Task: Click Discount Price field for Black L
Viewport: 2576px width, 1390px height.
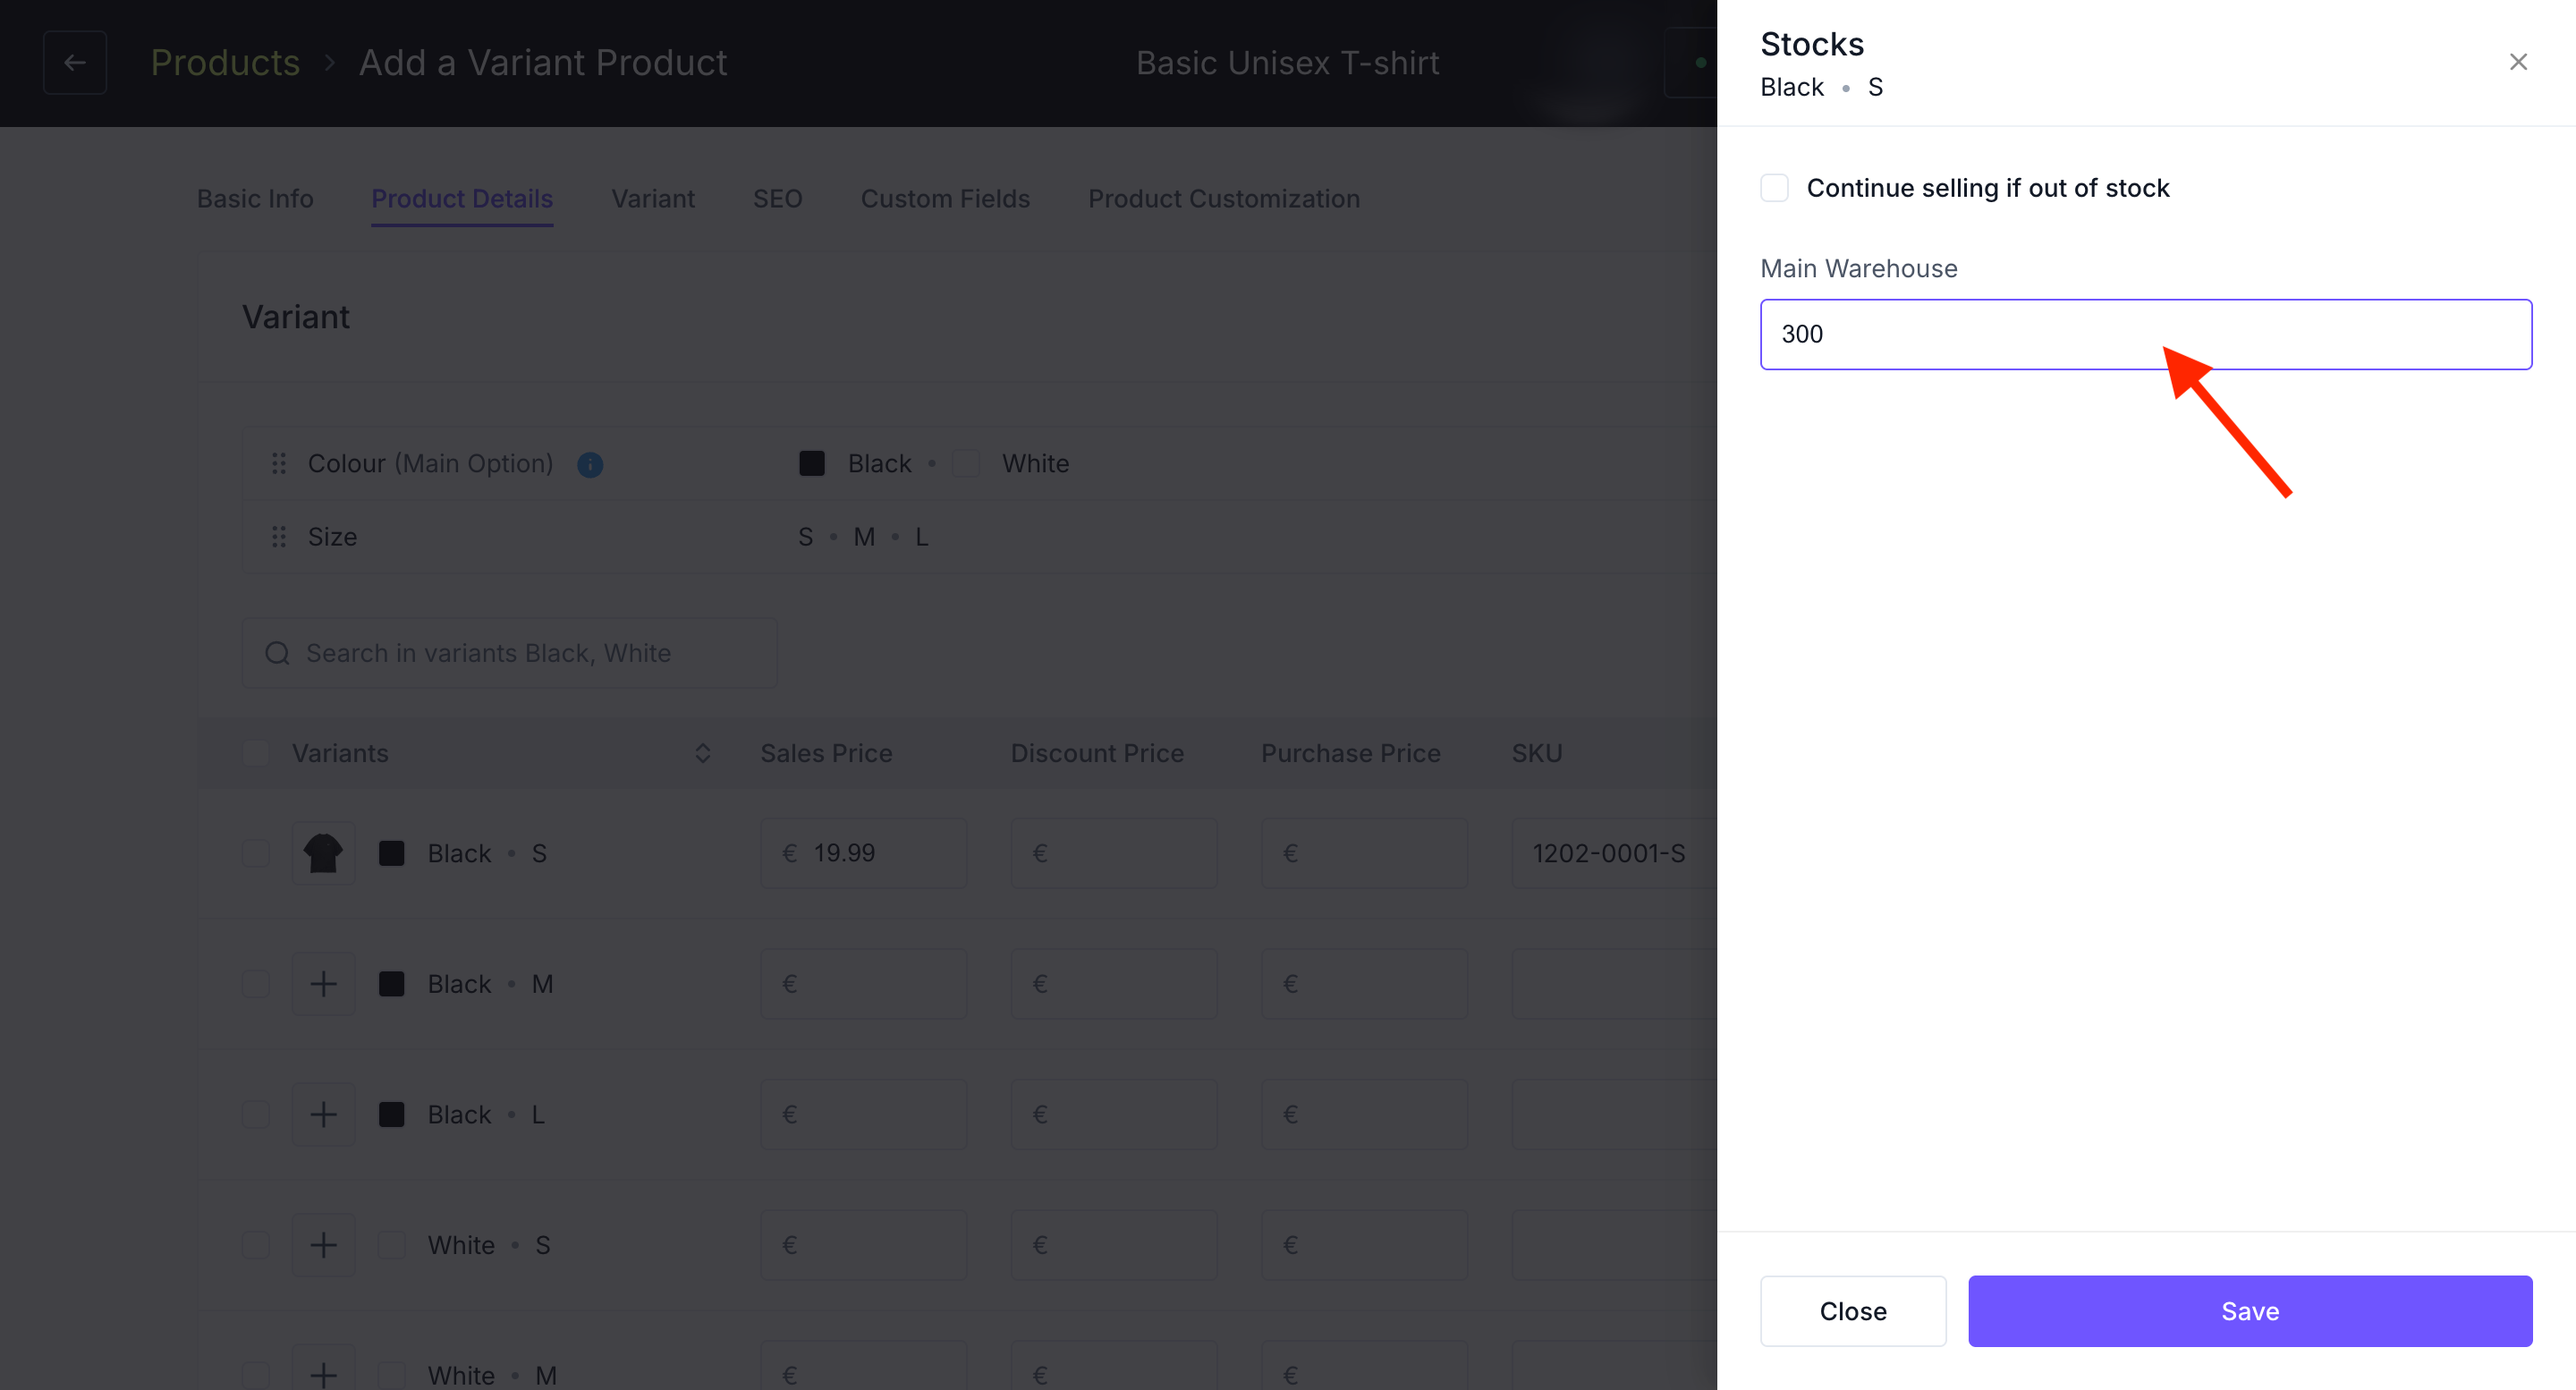Action: click(x=1114, y=1114)
